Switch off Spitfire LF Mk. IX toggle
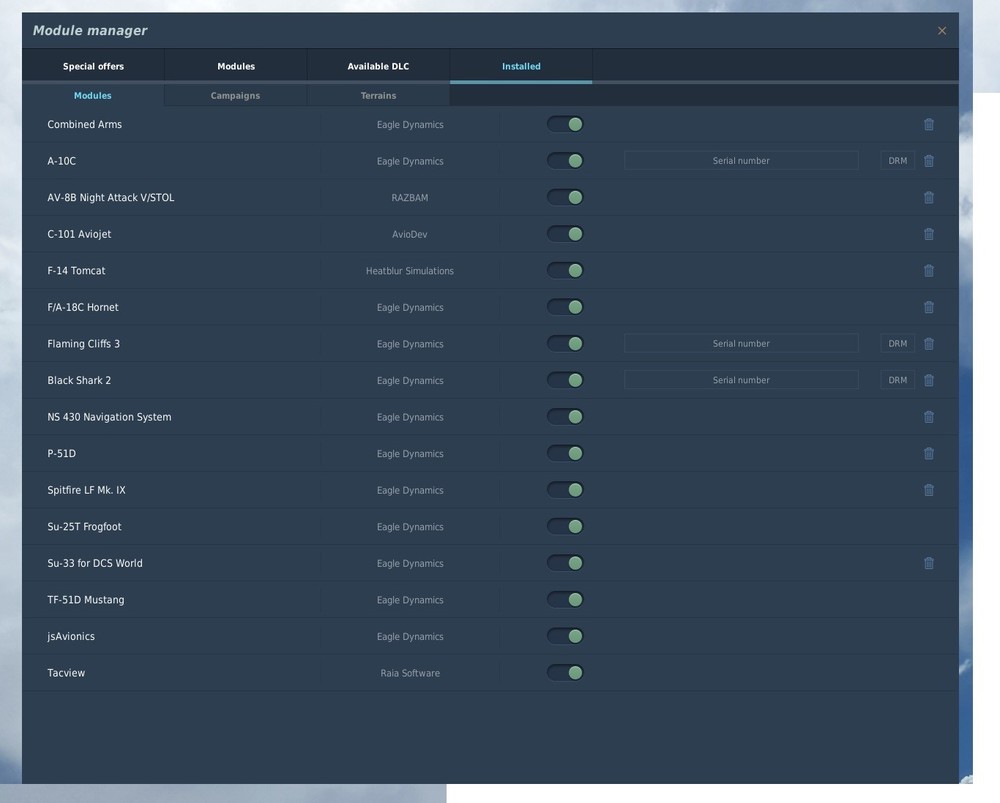1000x803 pixels. [565, 490]
